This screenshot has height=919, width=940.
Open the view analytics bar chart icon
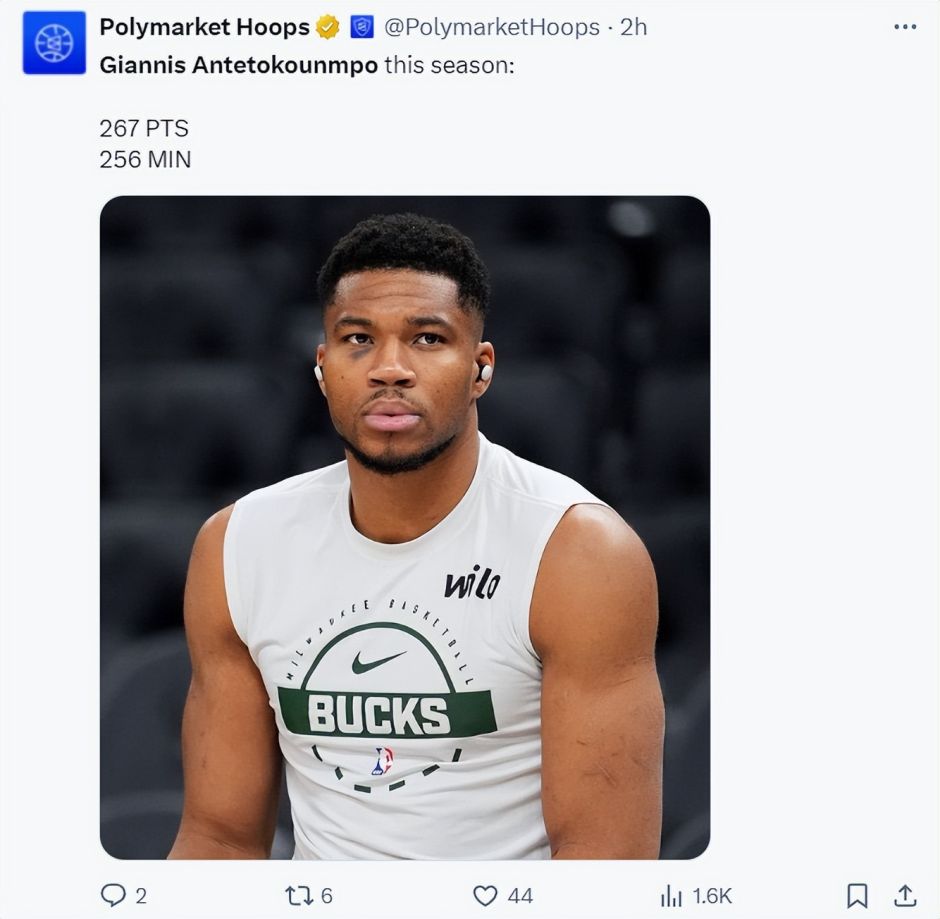pyautogui.click(x=671, y=895)
